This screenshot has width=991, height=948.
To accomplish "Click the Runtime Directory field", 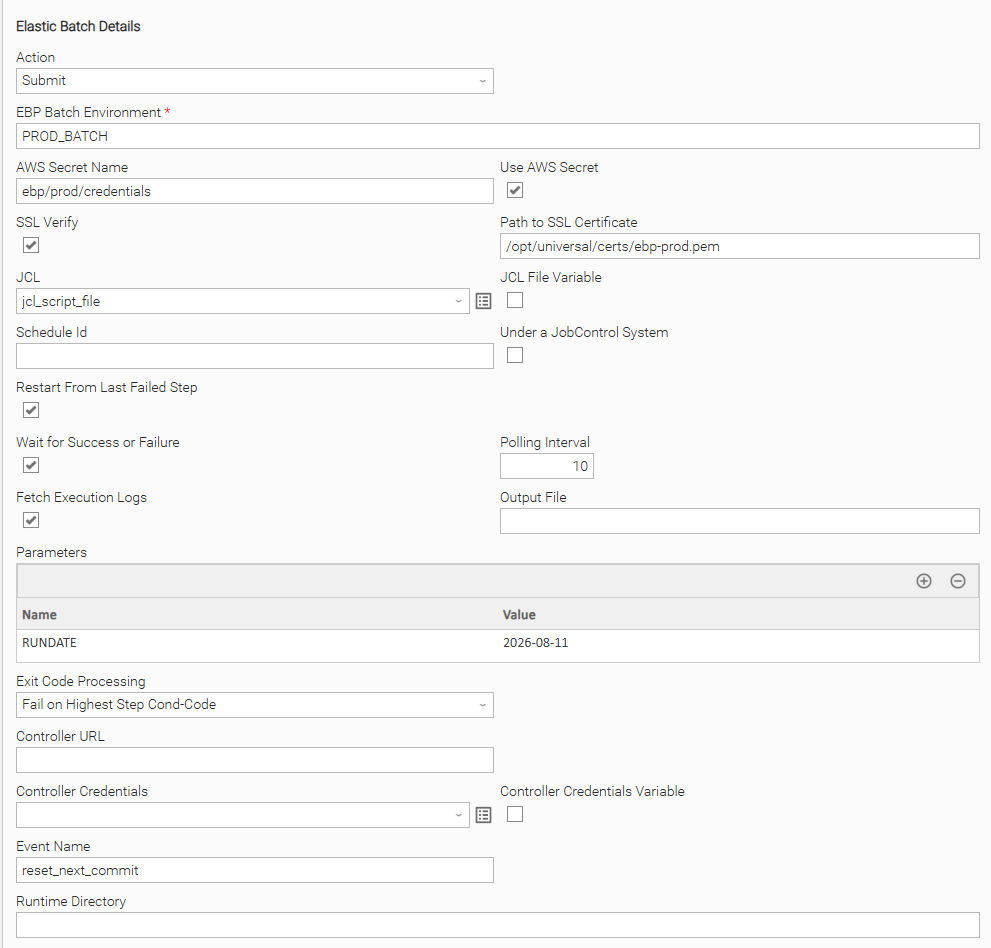I will click(498, 925).
